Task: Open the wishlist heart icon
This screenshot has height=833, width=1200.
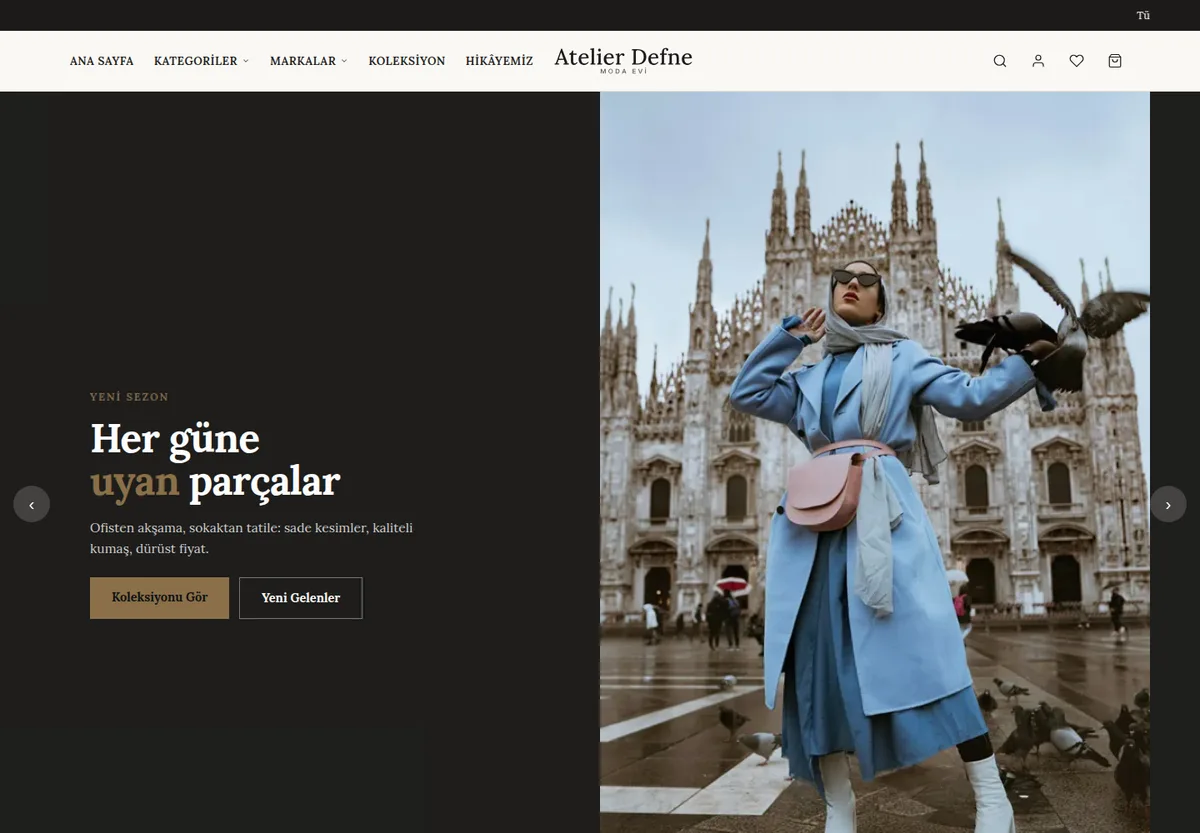Action: [x=1076, y=61]
